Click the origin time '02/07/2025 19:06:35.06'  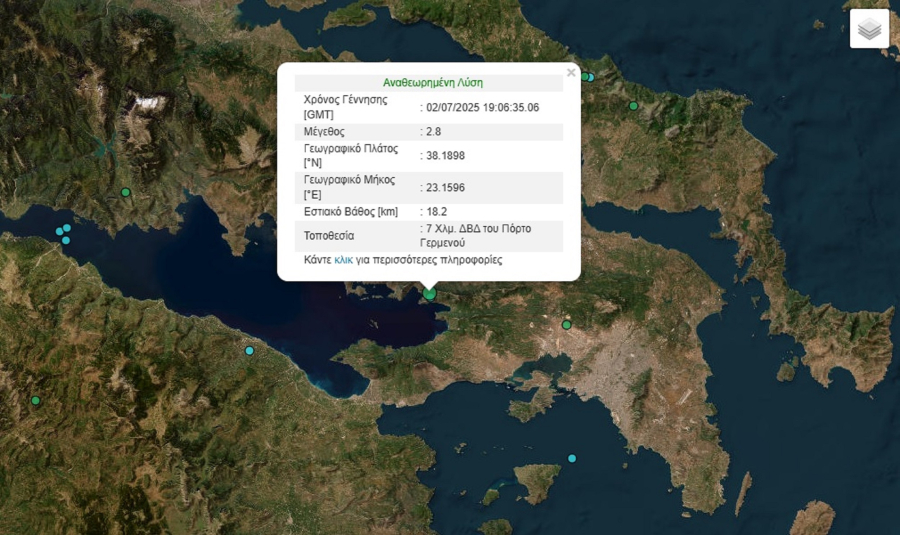point(482,107)
